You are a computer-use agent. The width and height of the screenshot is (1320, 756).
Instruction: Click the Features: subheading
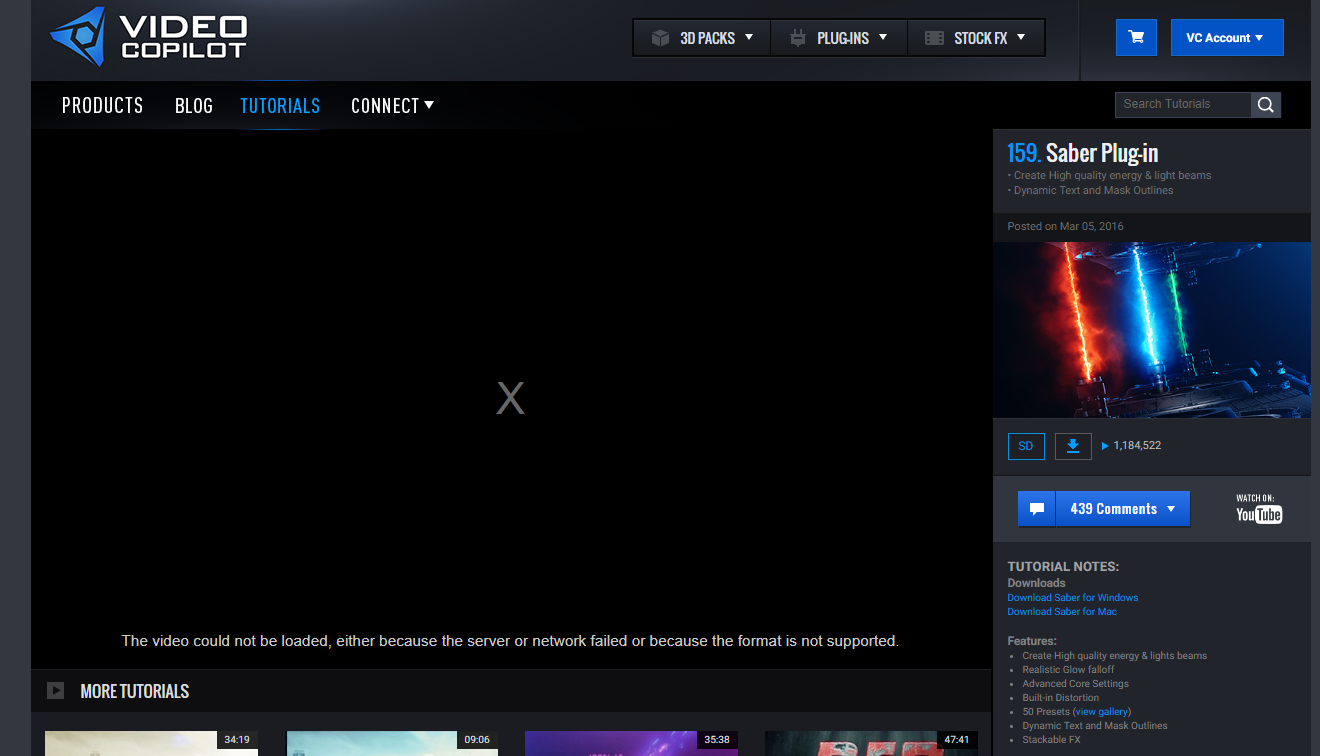click(1032, 641)
